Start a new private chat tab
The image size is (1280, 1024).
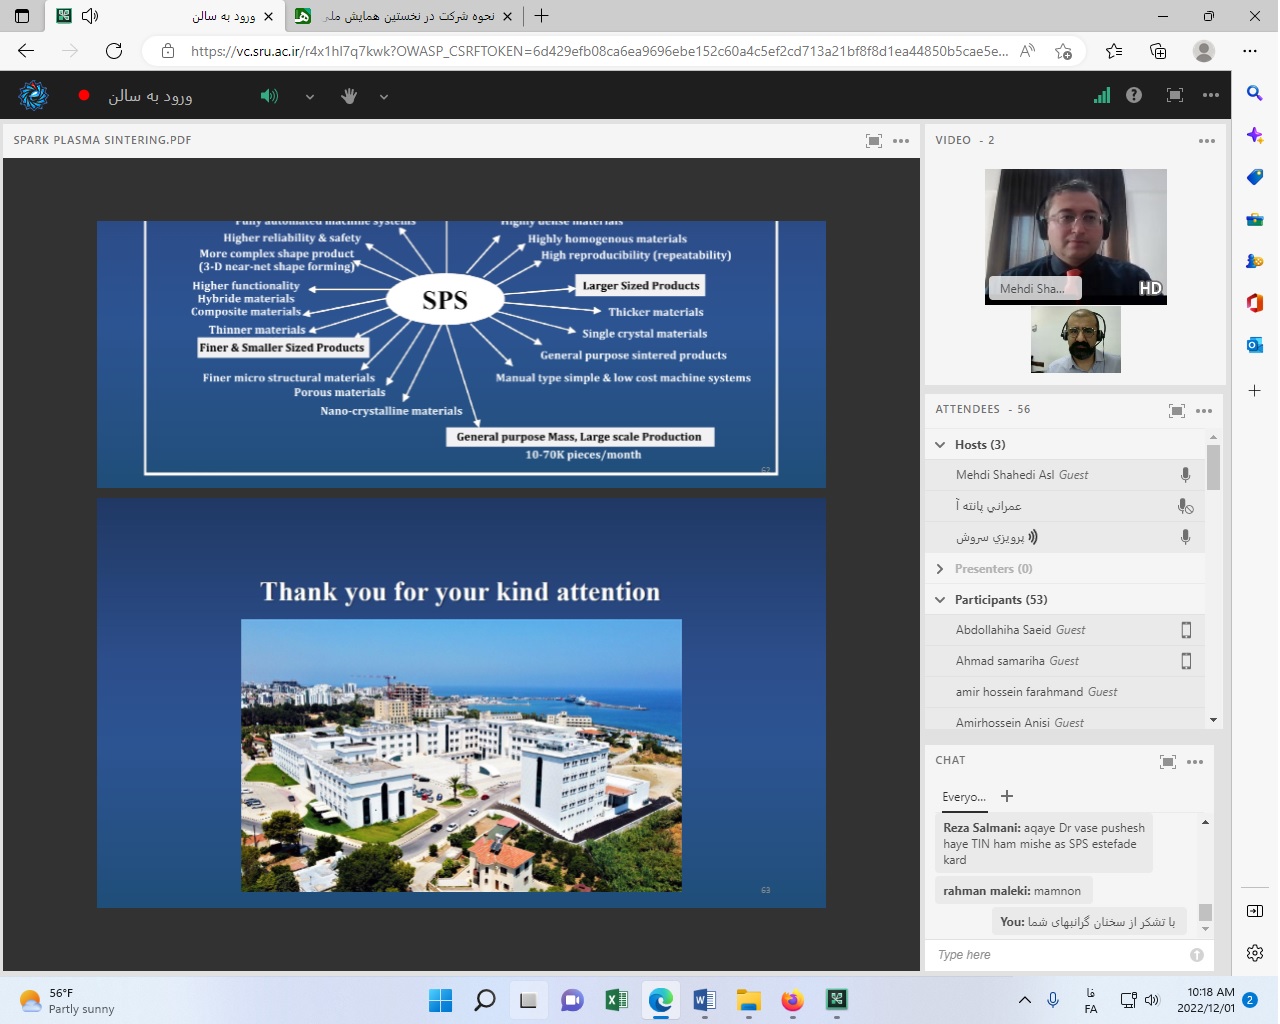(1007, 796)
